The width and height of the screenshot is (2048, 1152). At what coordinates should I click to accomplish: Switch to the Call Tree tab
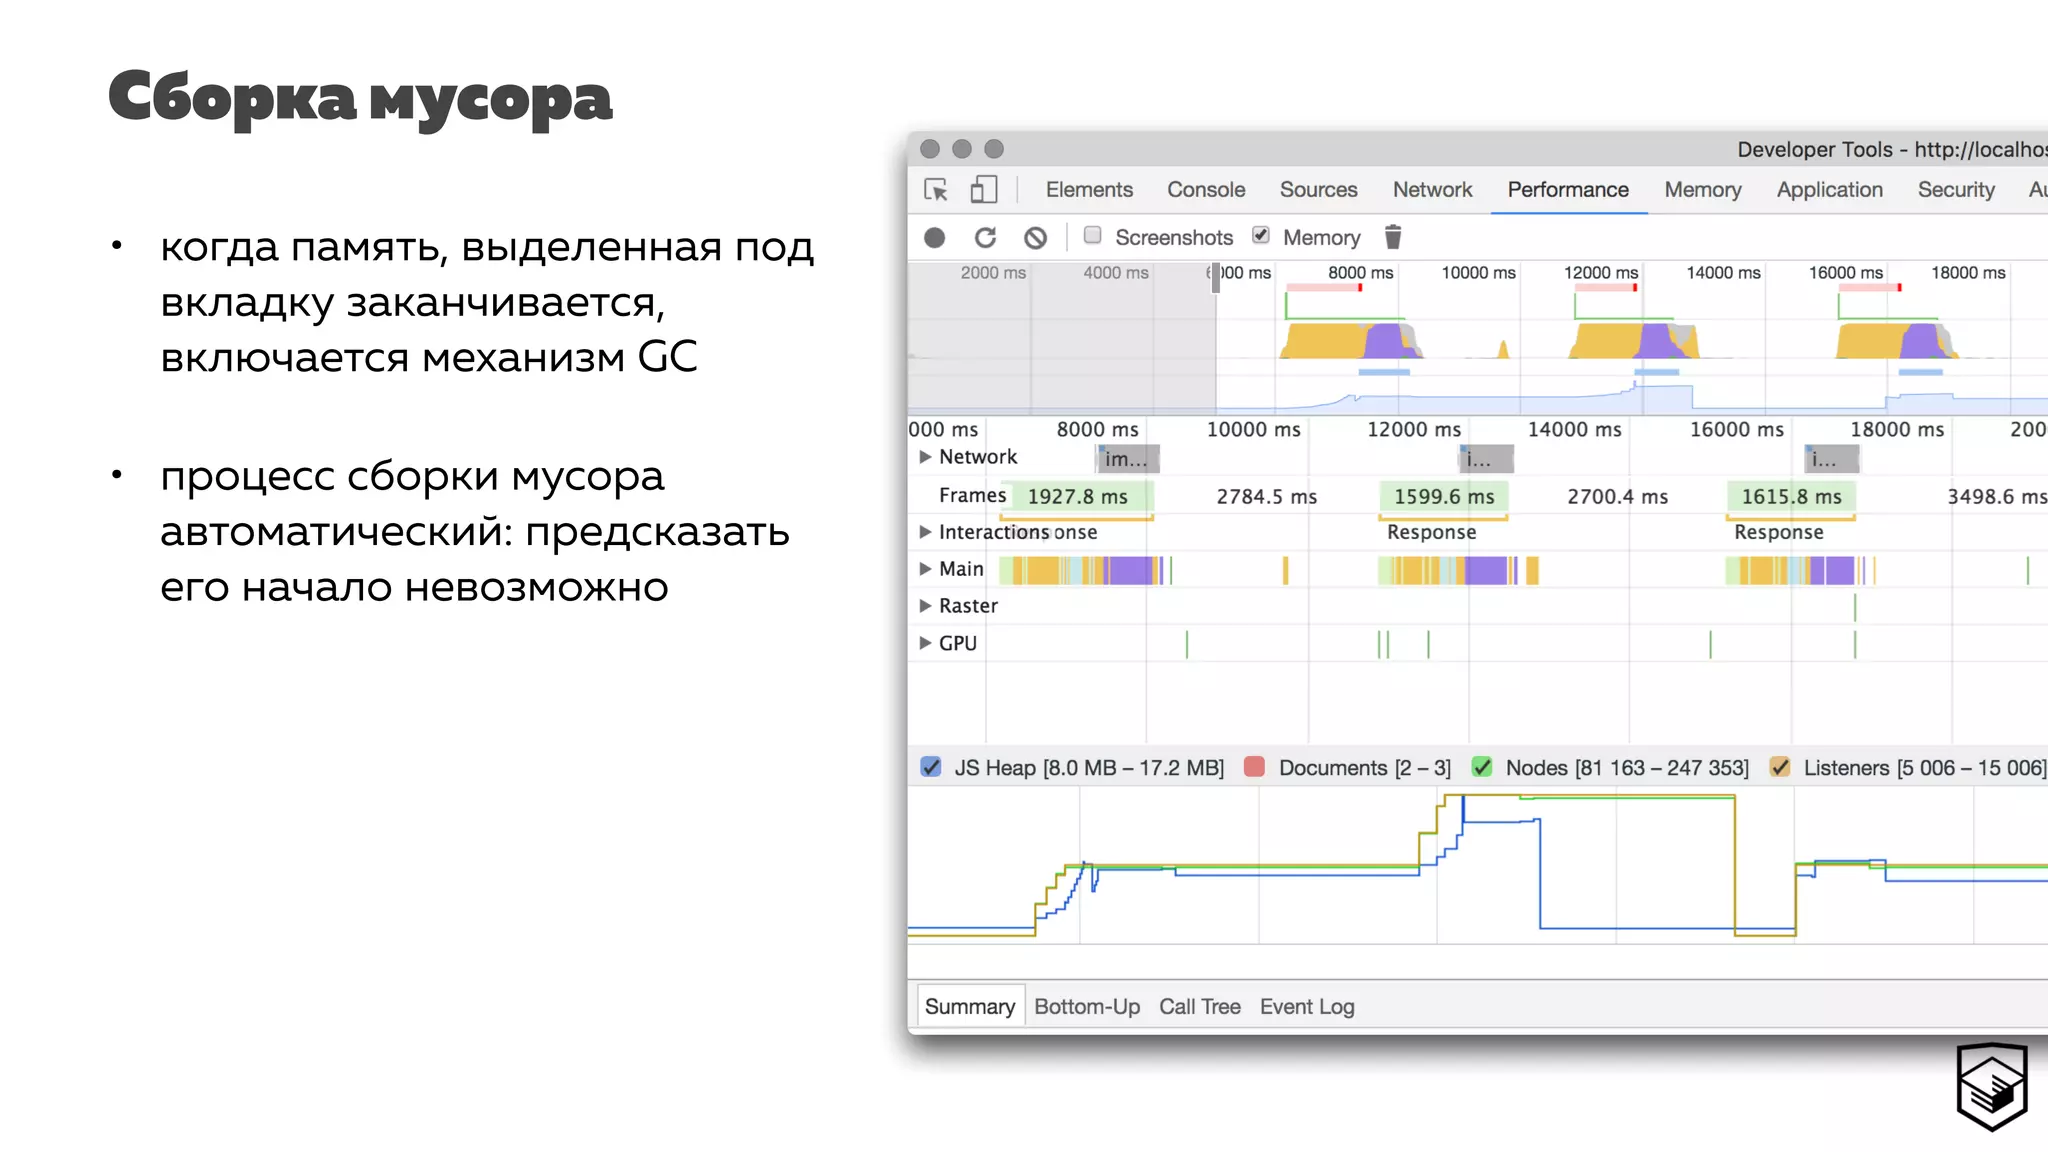point(1200,1007)
